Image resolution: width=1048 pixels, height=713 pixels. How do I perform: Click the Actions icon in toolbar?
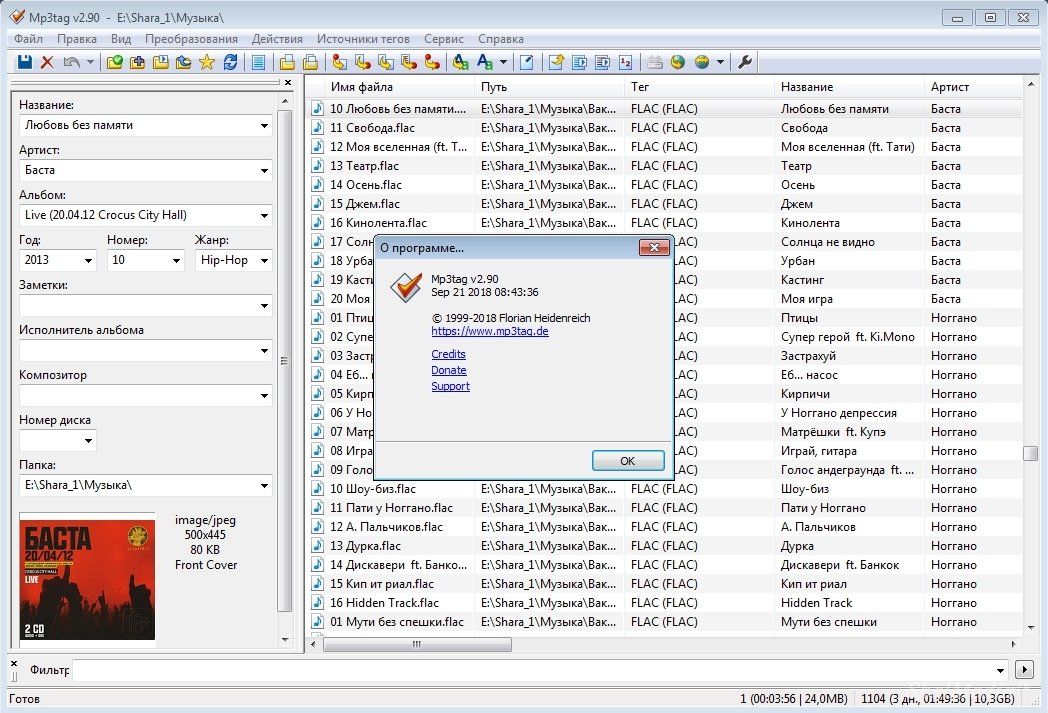pyautogui.click(x=461, y=62)
